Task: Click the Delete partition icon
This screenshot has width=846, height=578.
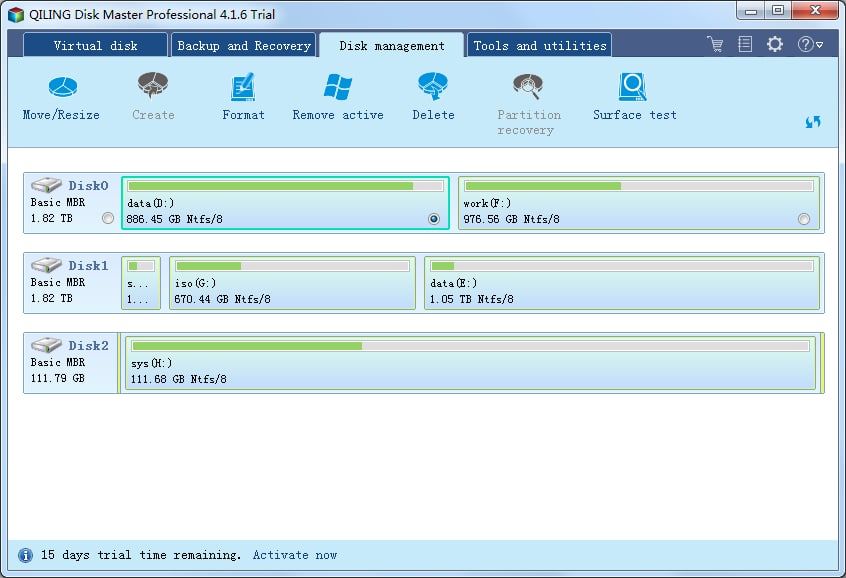Action: (433, 86)
